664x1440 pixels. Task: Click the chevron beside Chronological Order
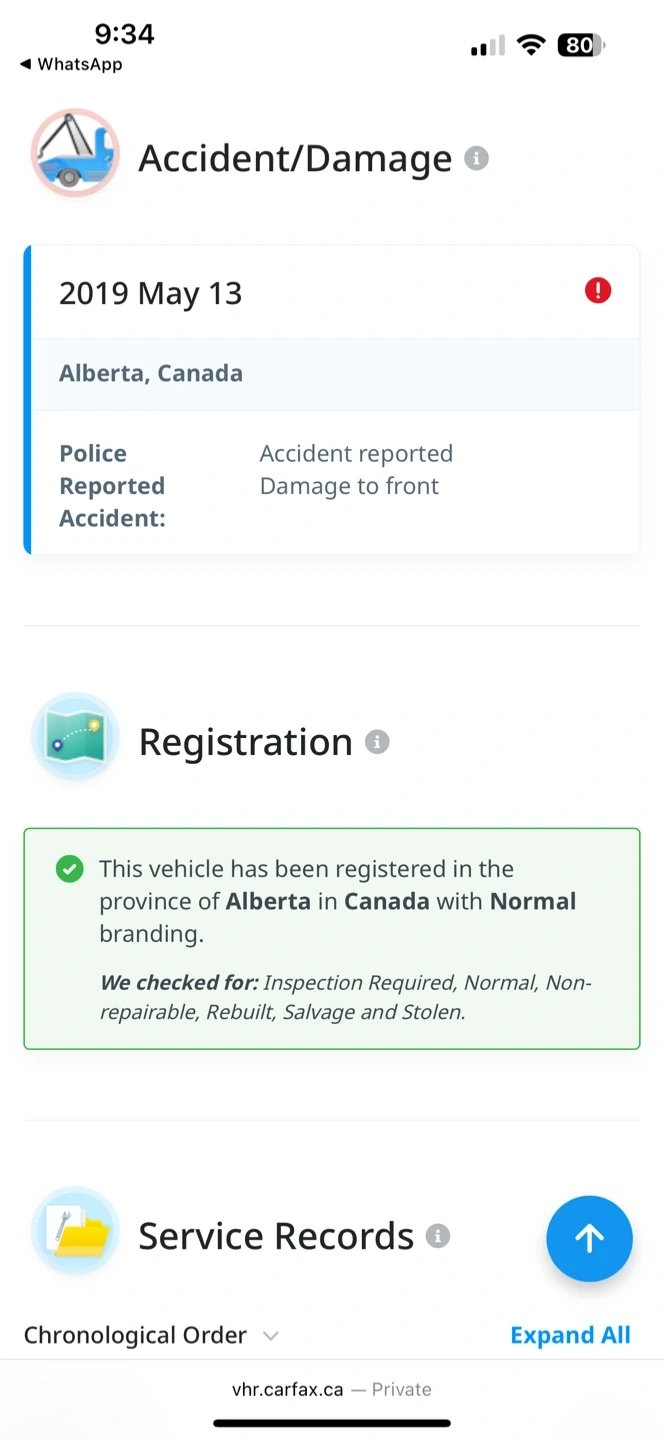click(270, 1336)
